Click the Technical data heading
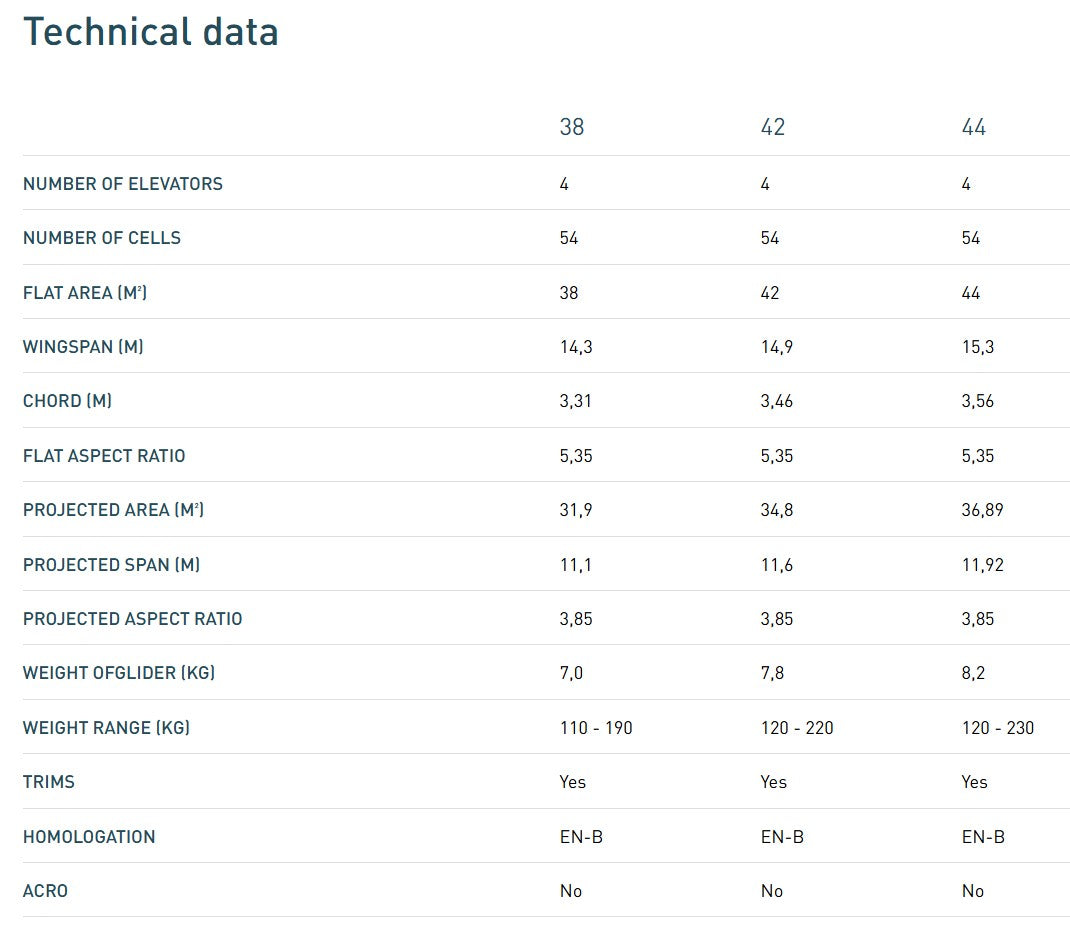 pos(150,32)
